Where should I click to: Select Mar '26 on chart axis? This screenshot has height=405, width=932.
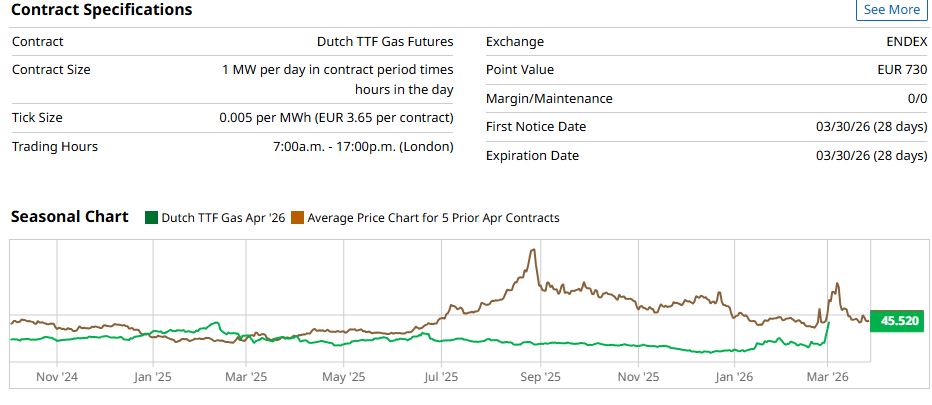pyautogui.click(x=827, y=377)
